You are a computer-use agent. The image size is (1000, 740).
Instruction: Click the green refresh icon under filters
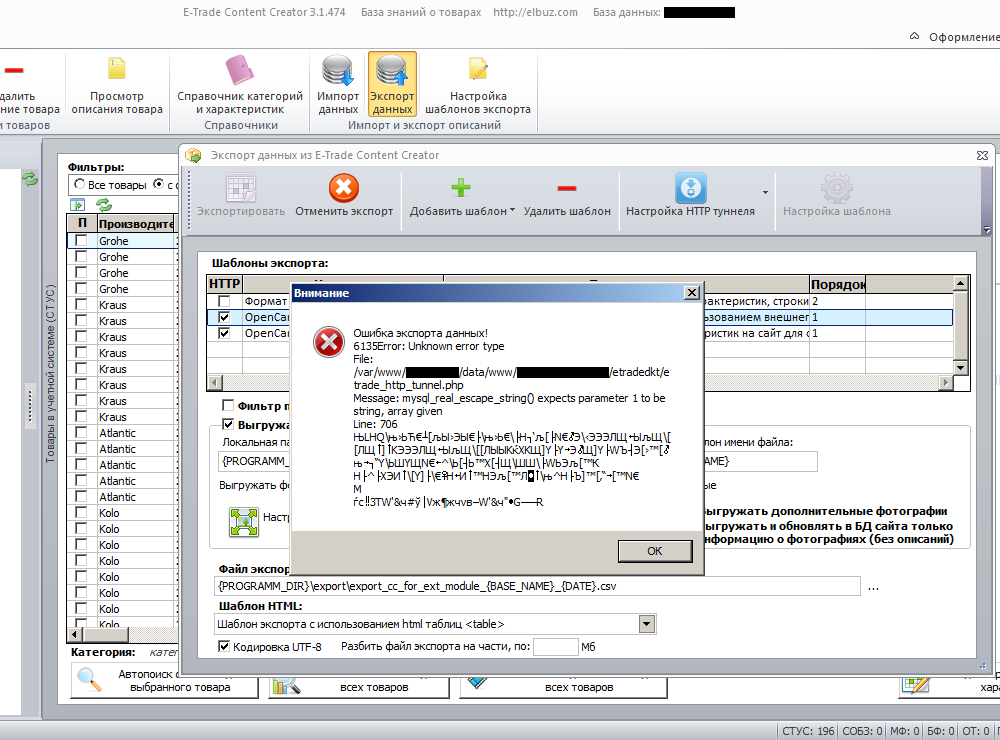coord(103,205)
